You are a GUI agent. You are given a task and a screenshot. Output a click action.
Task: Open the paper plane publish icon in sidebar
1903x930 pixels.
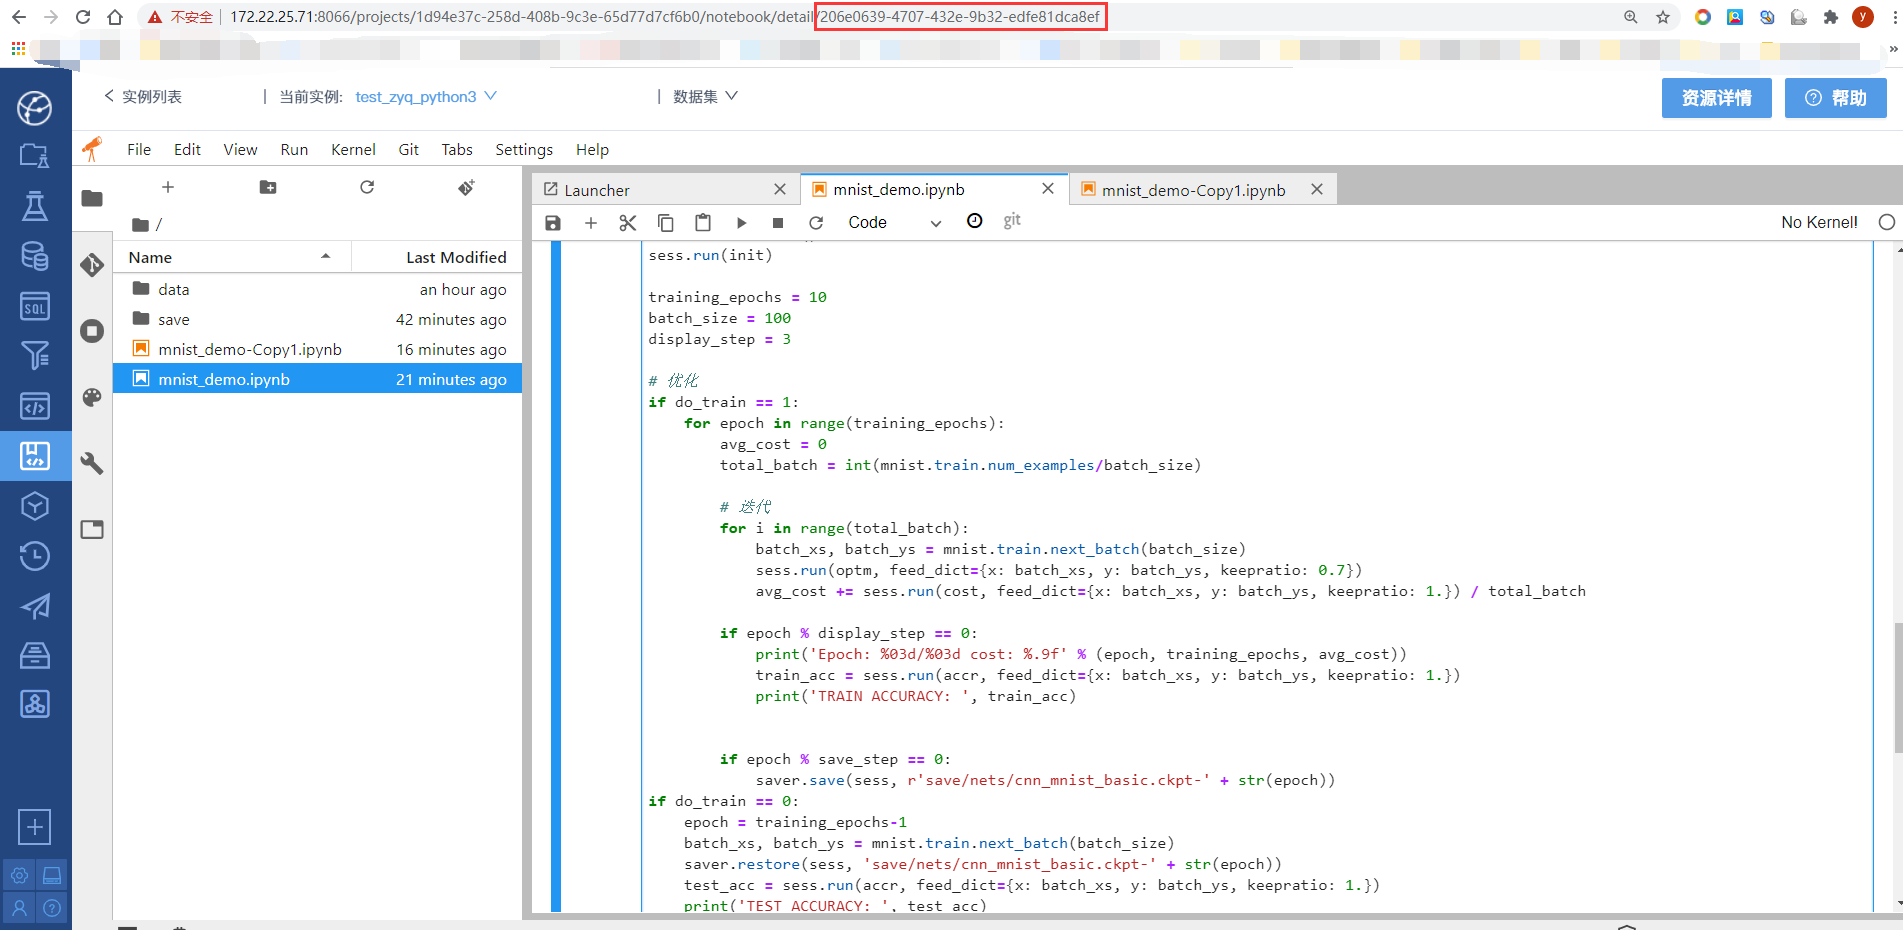[x=35, y=606]
